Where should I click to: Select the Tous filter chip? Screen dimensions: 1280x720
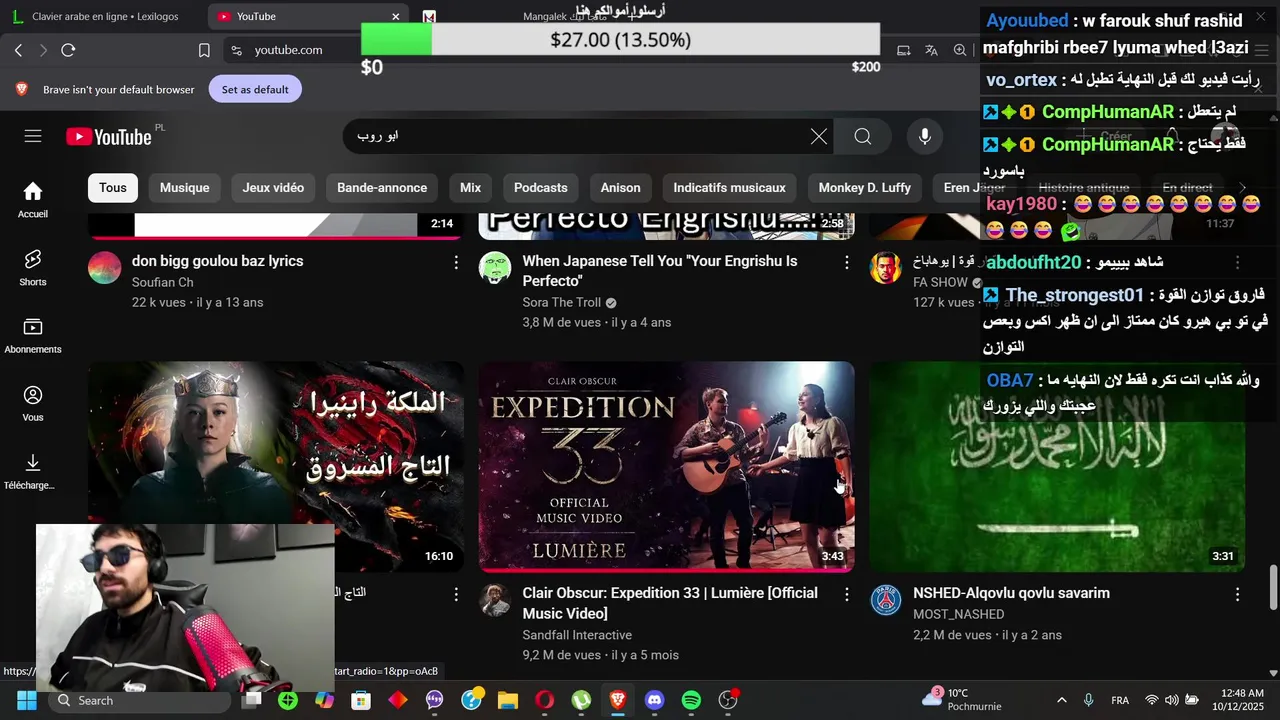[113, 188]
